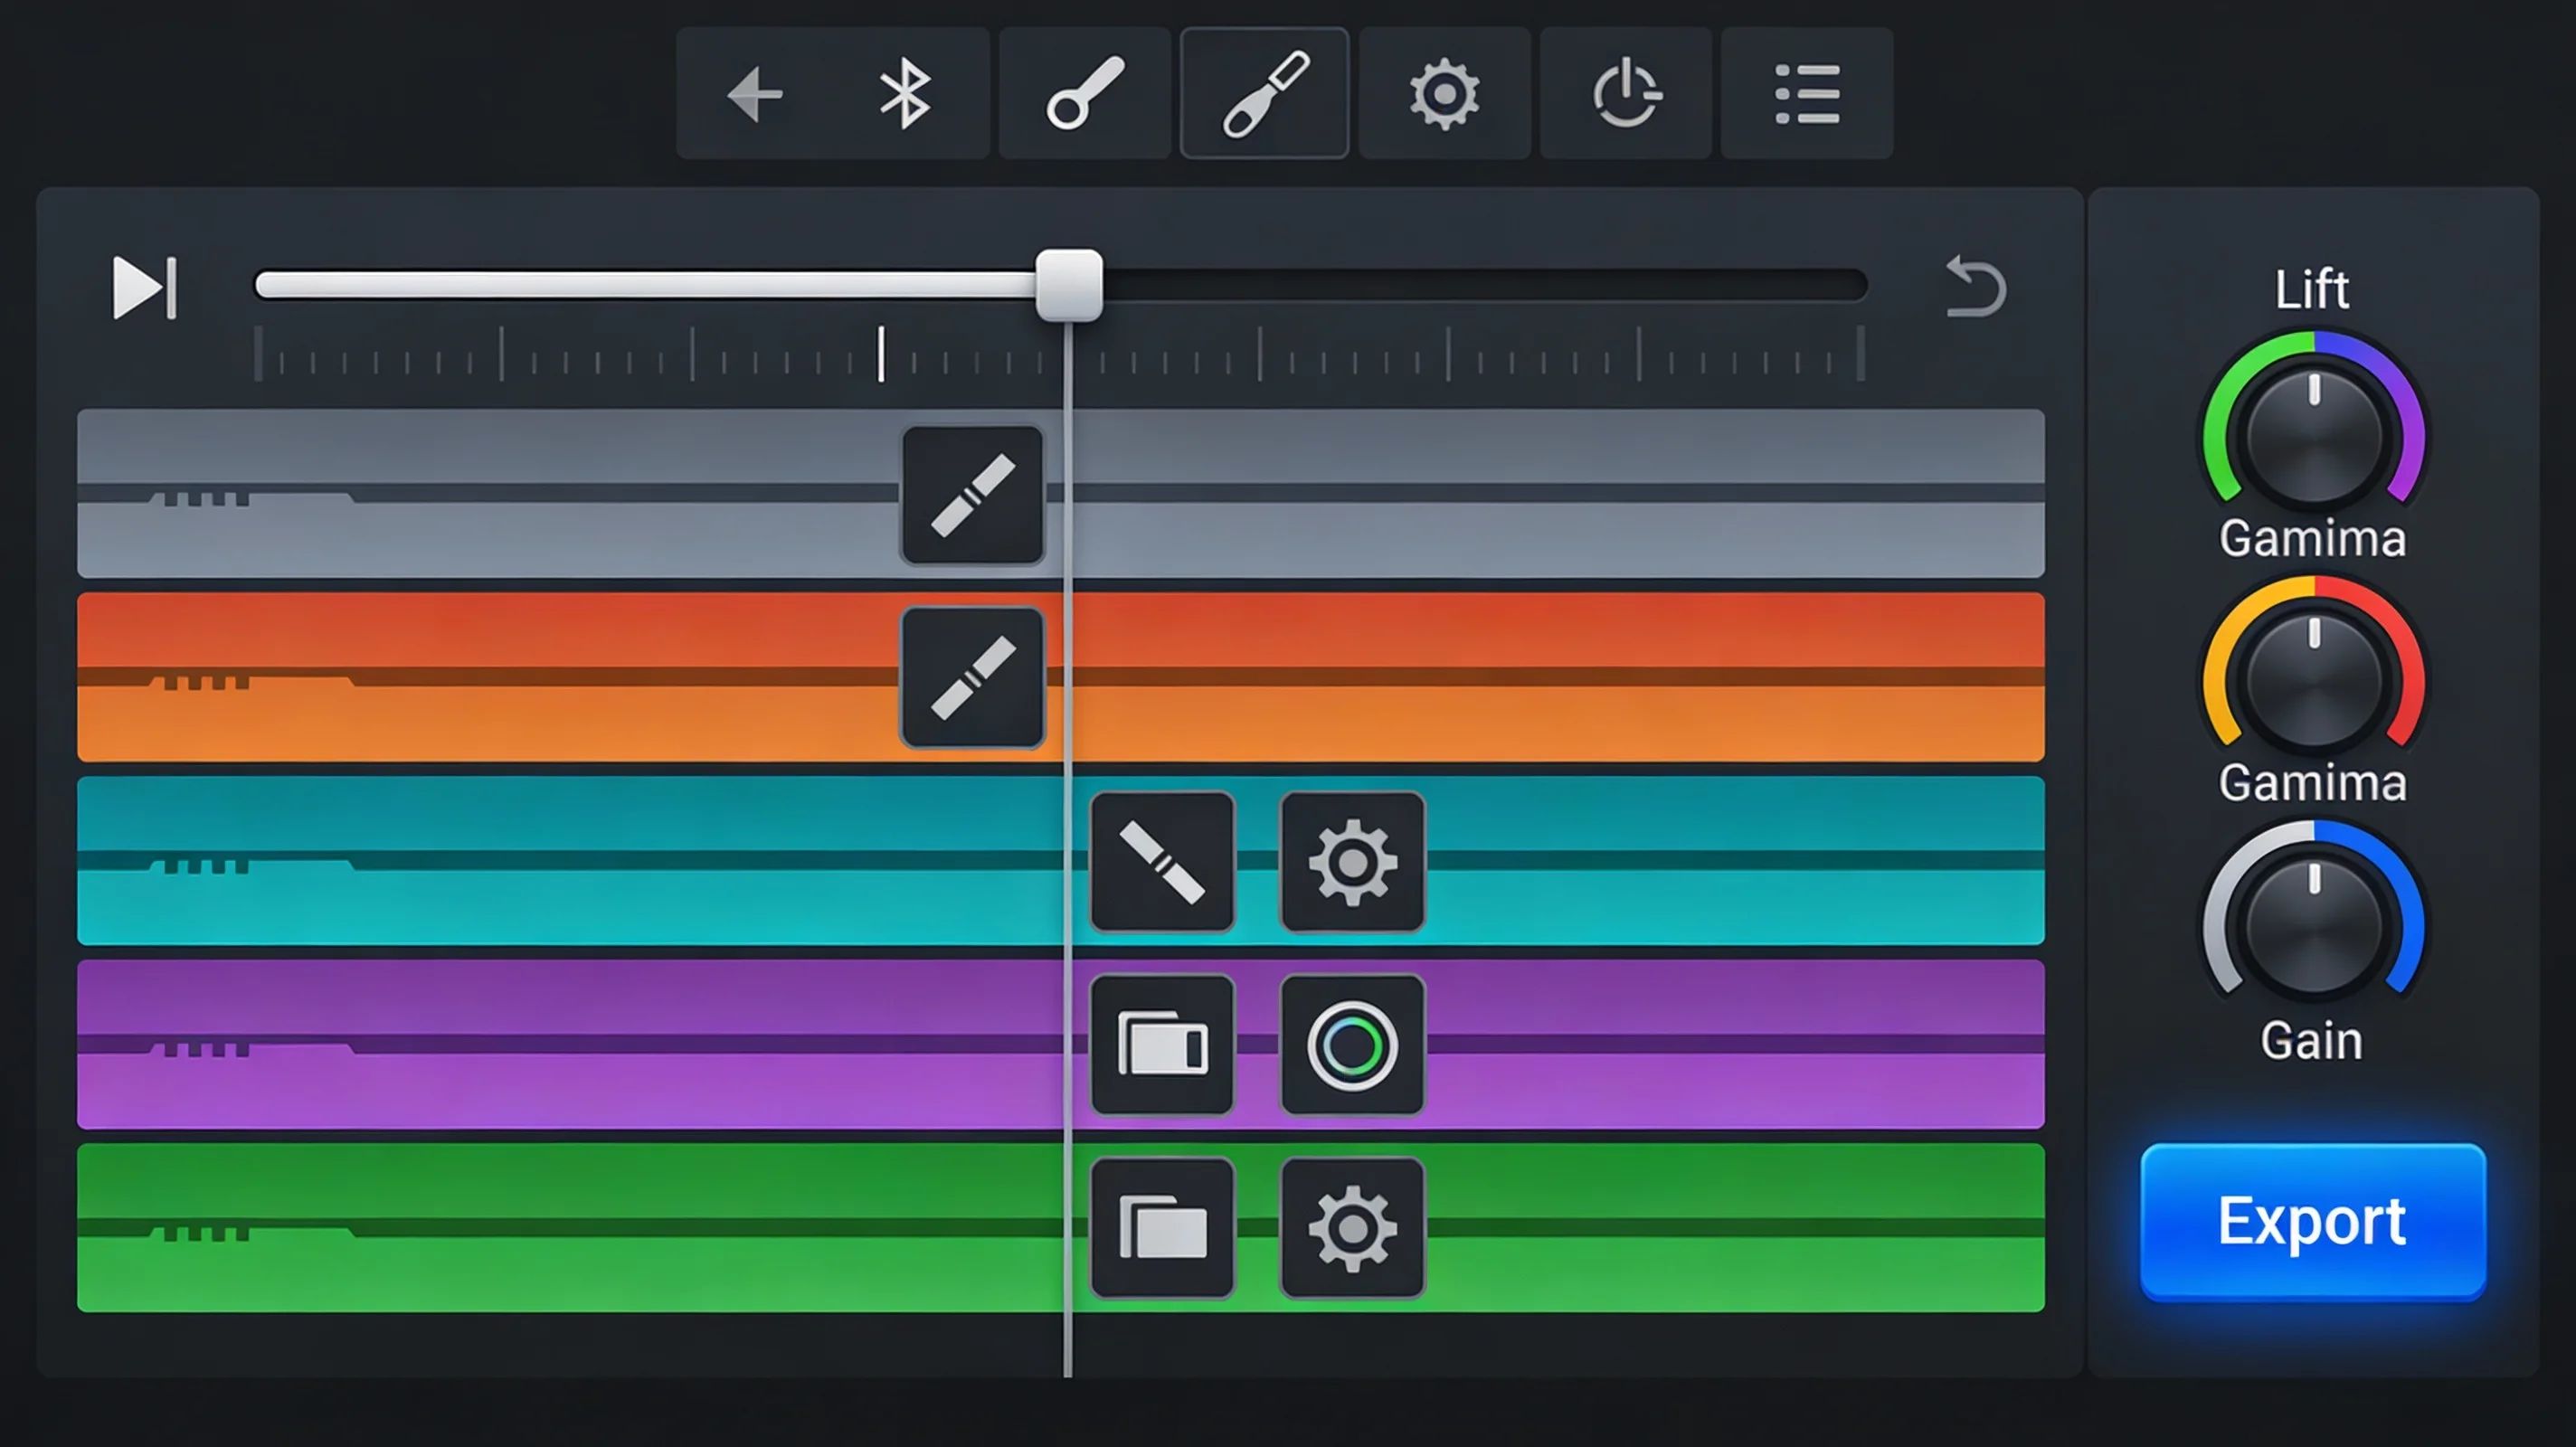The height and width of the screenshot is (1447, 2576).
Task: Click the razor tool on the gray track
Action: [x=973, y=496]
